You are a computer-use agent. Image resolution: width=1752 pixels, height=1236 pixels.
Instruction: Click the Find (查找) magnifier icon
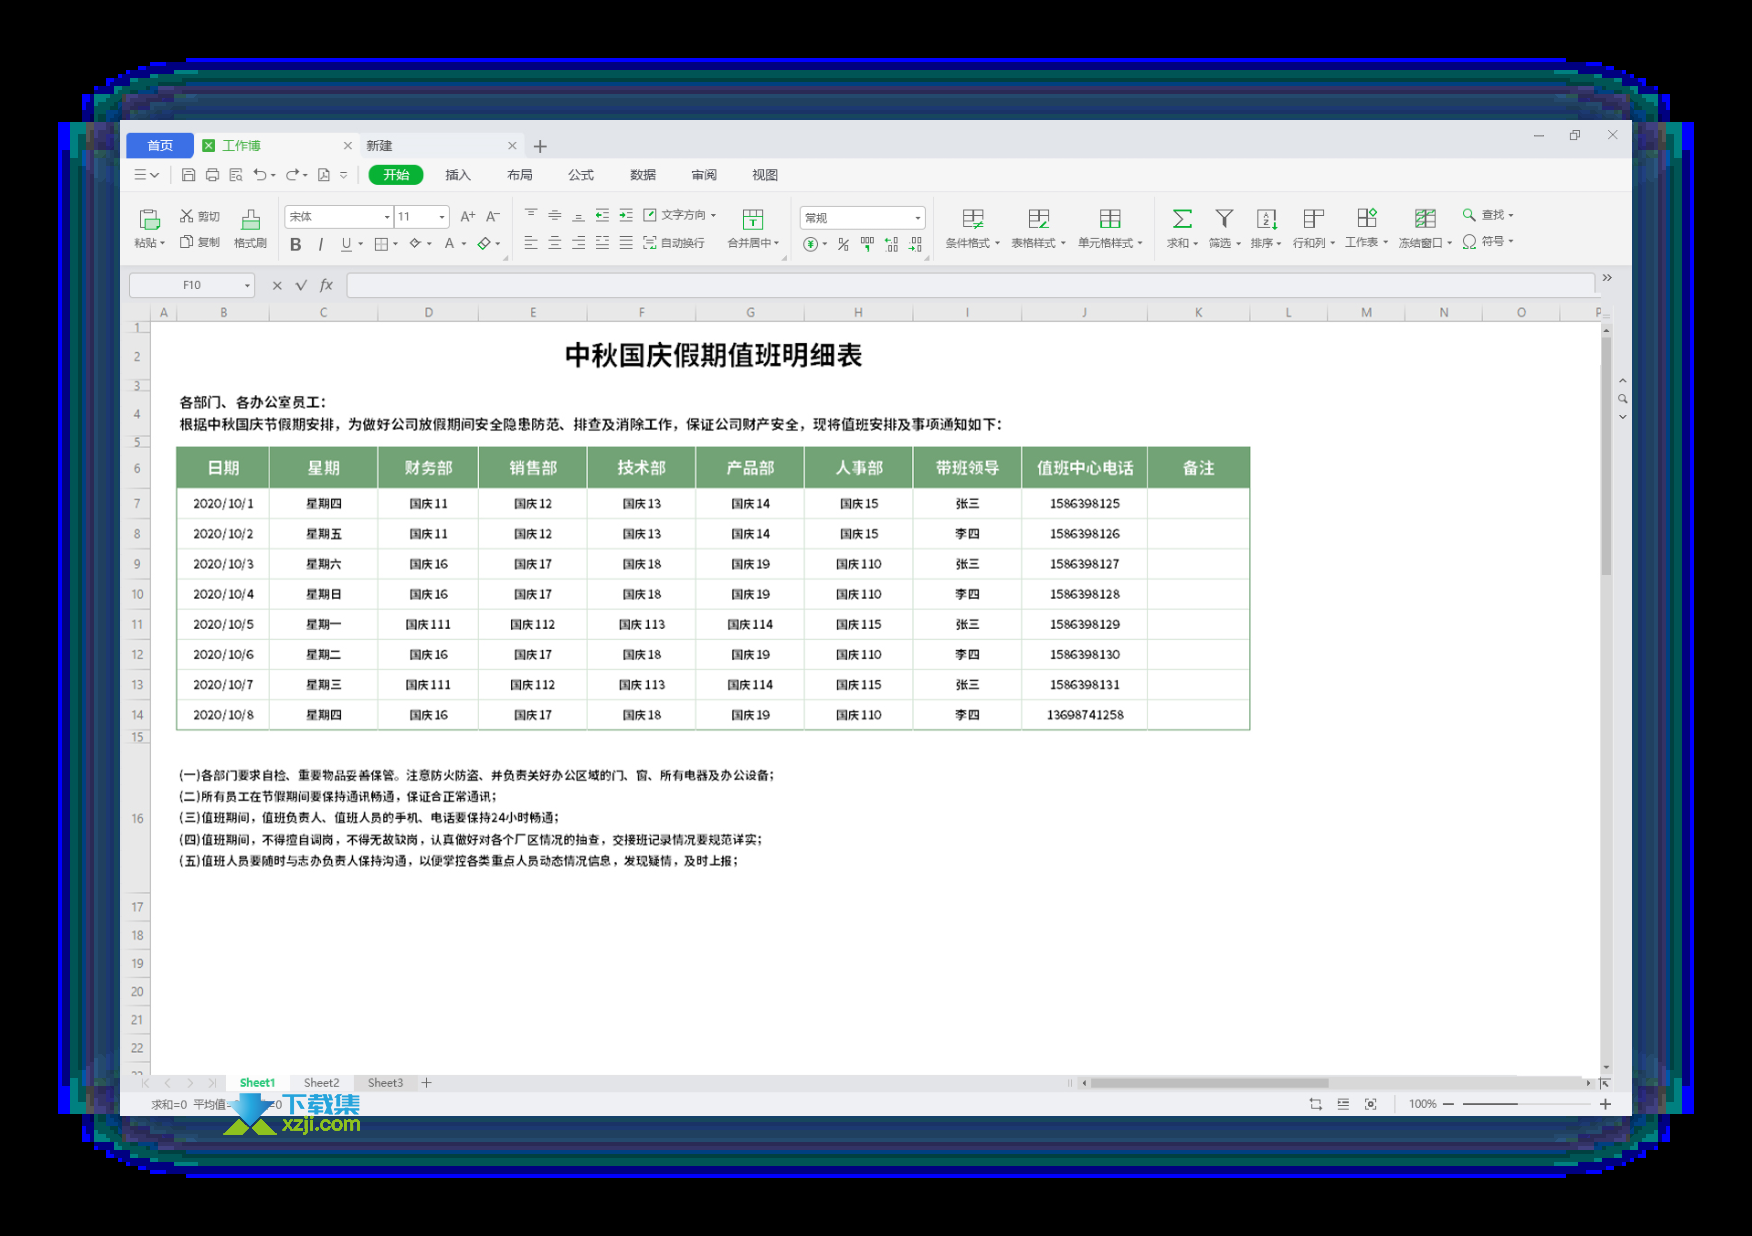[1469, 215]
